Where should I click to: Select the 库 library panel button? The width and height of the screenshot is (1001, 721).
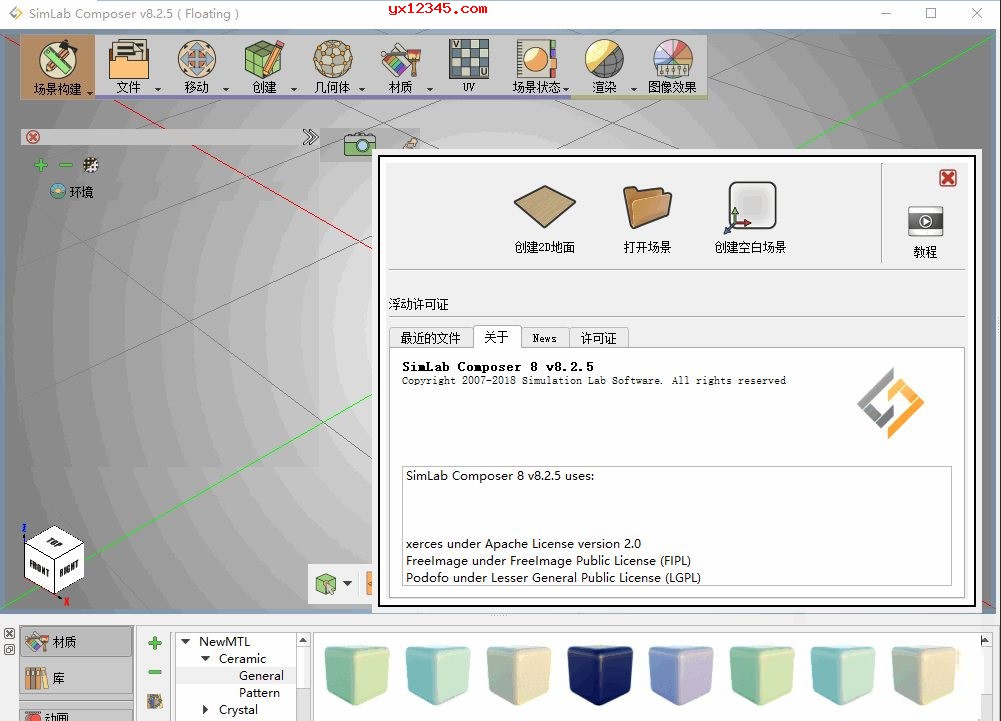(x=77, y=678)
